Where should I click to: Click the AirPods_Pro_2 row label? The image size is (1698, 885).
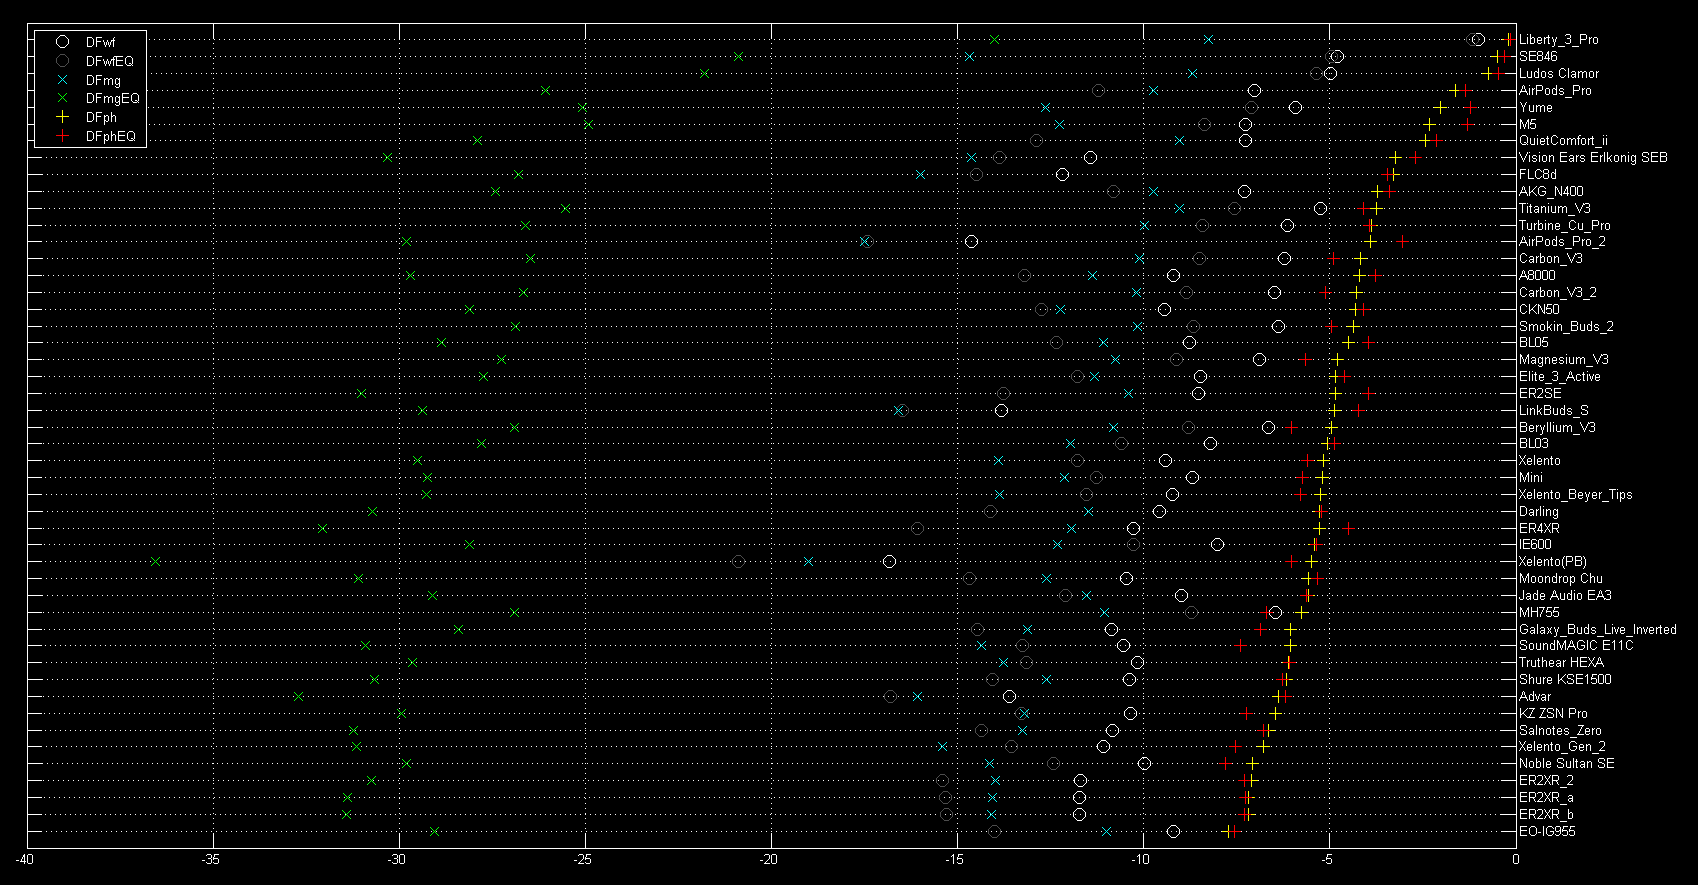pos(1562,242)
